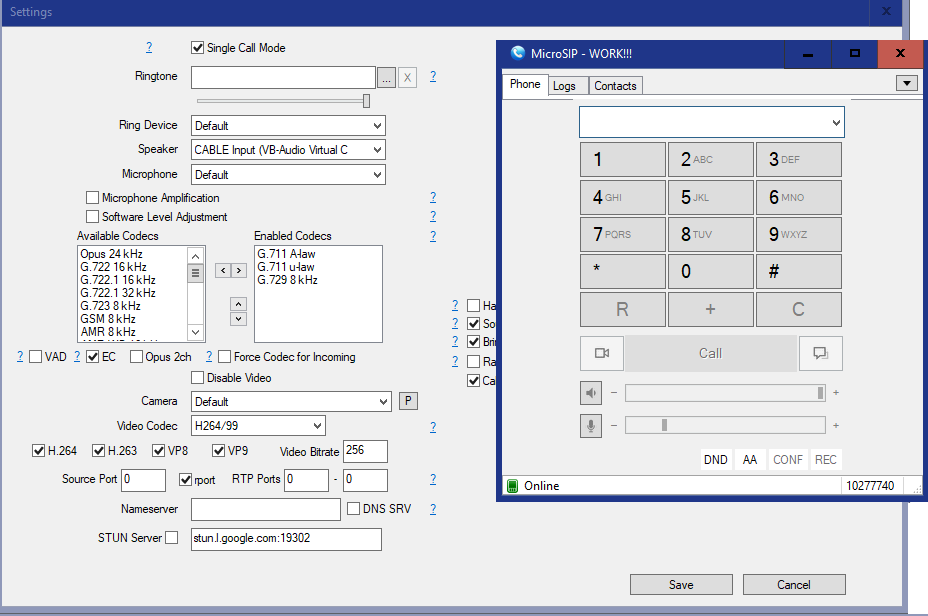Select G.729 8 kHz in Enabled Codecs

click(x=287, y=280)
